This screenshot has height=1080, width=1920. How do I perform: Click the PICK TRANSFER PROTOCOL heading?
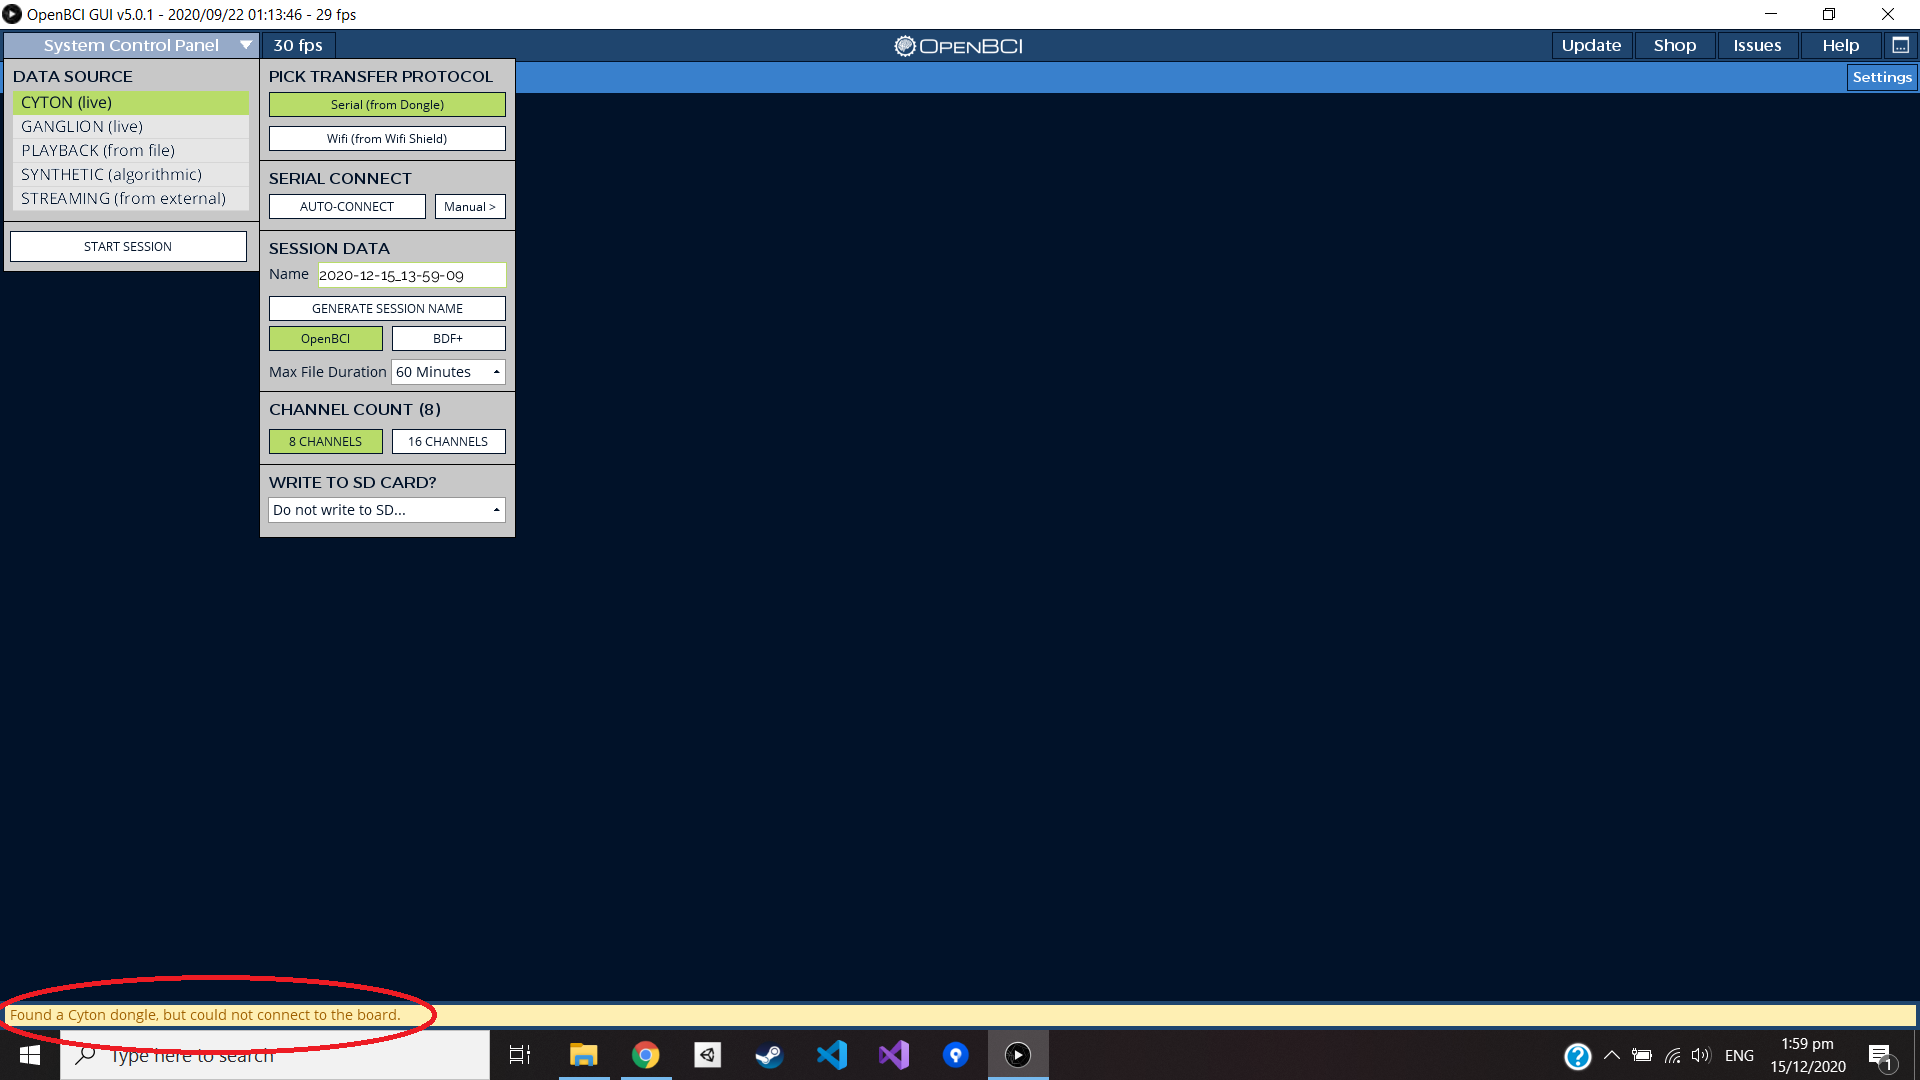381,77
